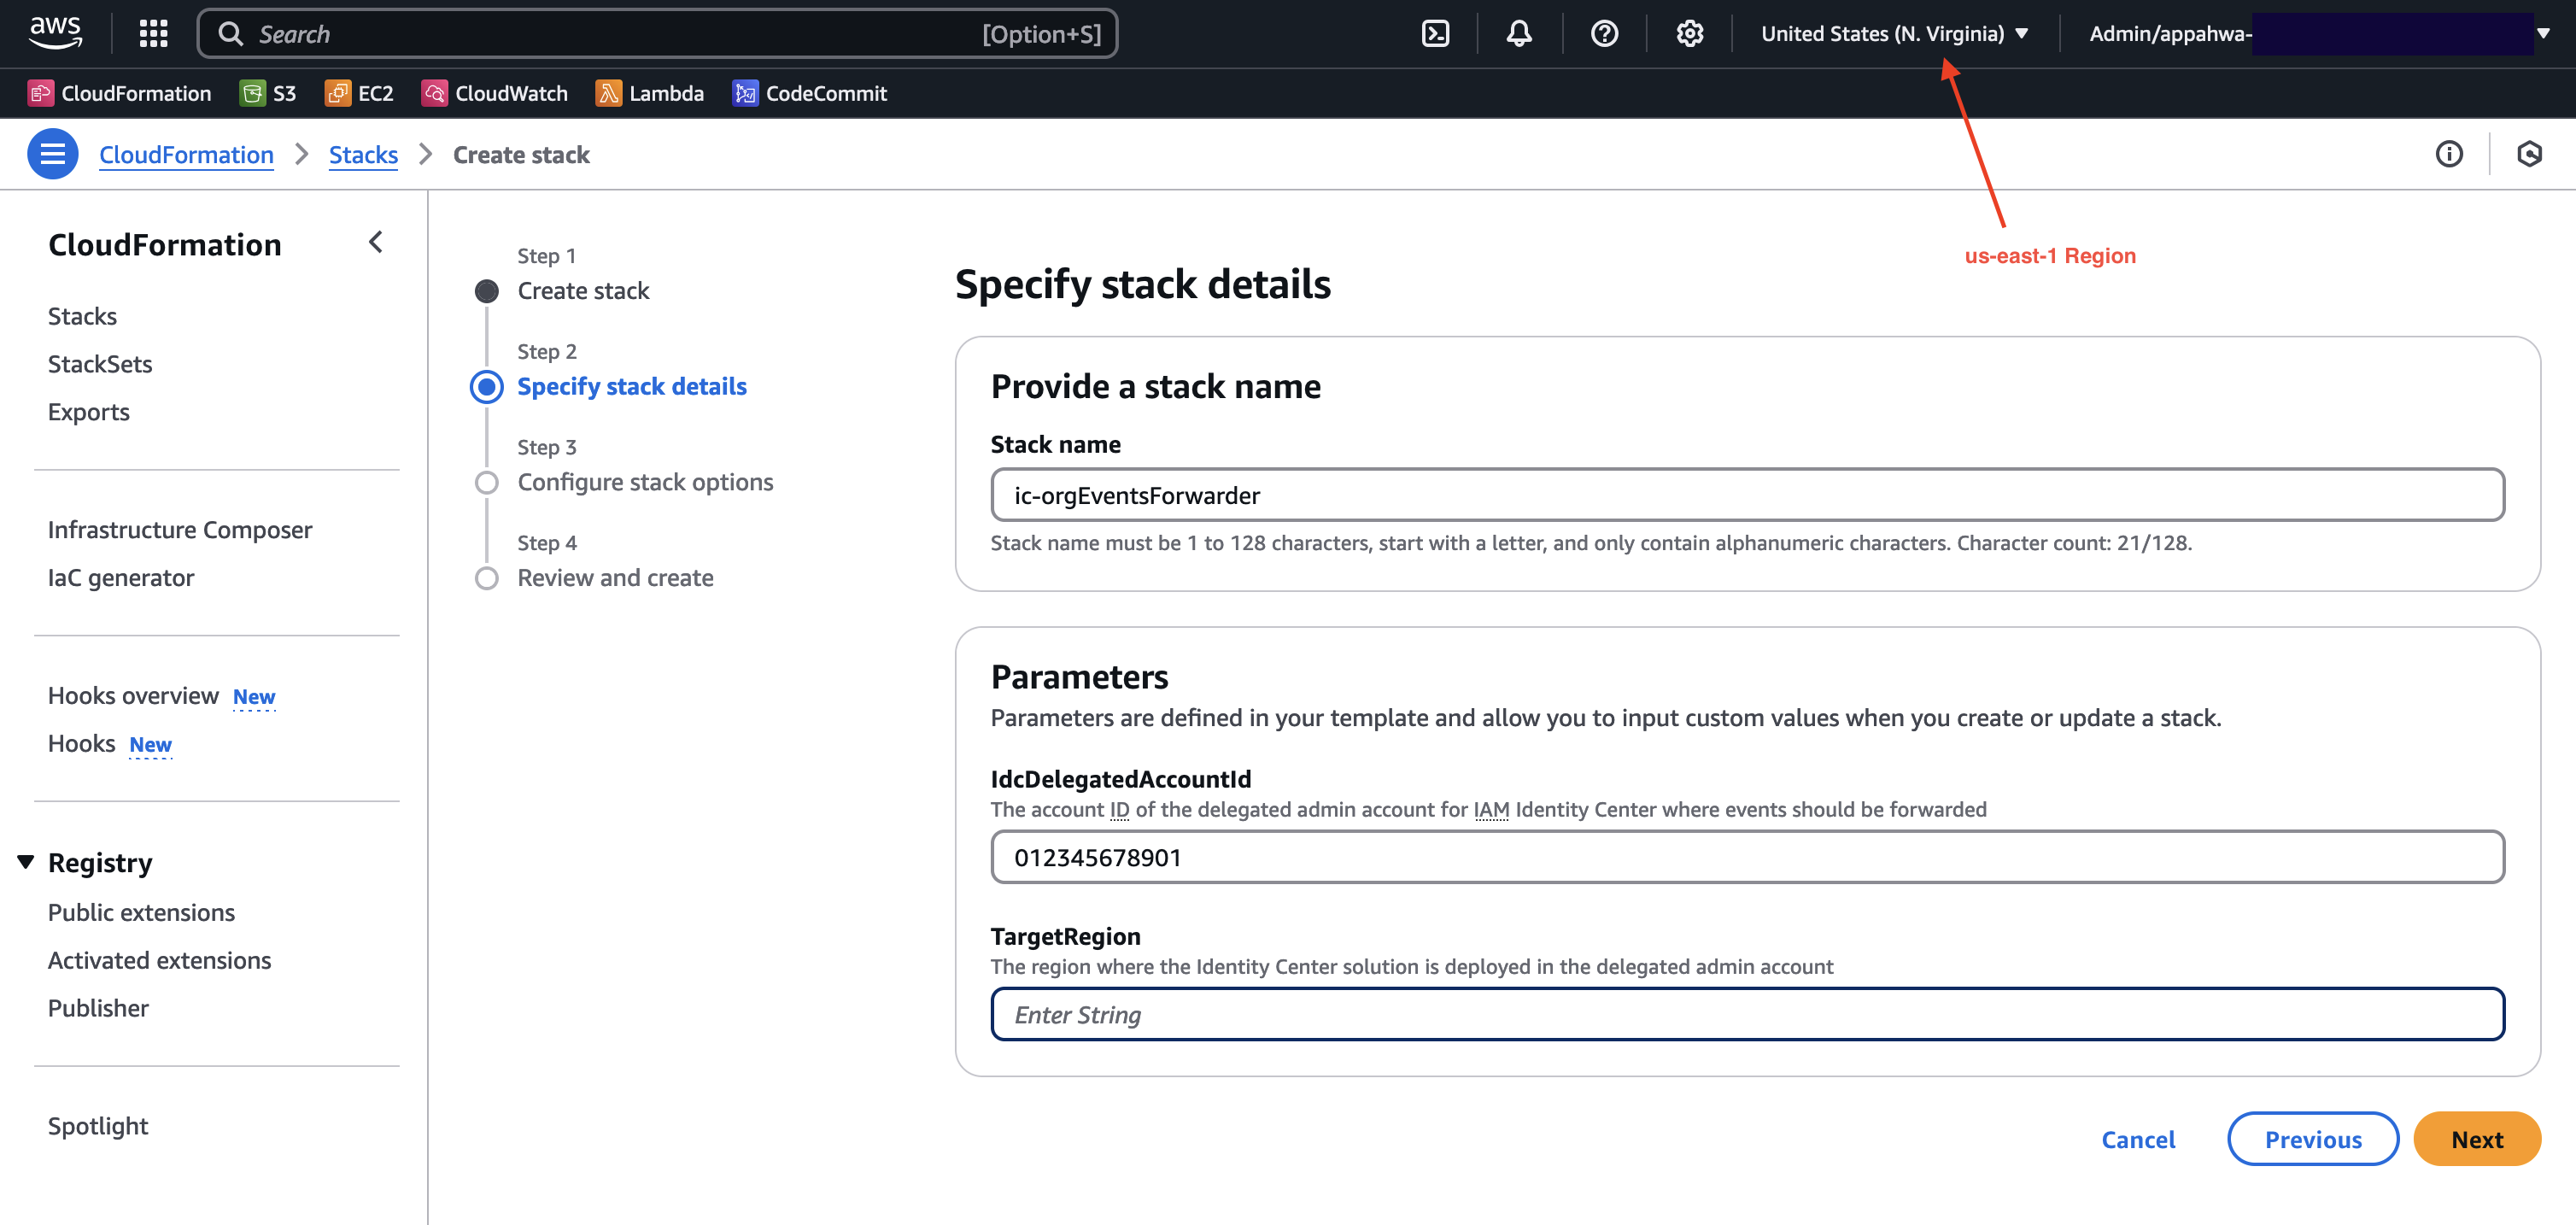This screenshot has height=1225, width=2576.
Task: Open CloudWatch from the favorites bar
Action: click(495, 93)
